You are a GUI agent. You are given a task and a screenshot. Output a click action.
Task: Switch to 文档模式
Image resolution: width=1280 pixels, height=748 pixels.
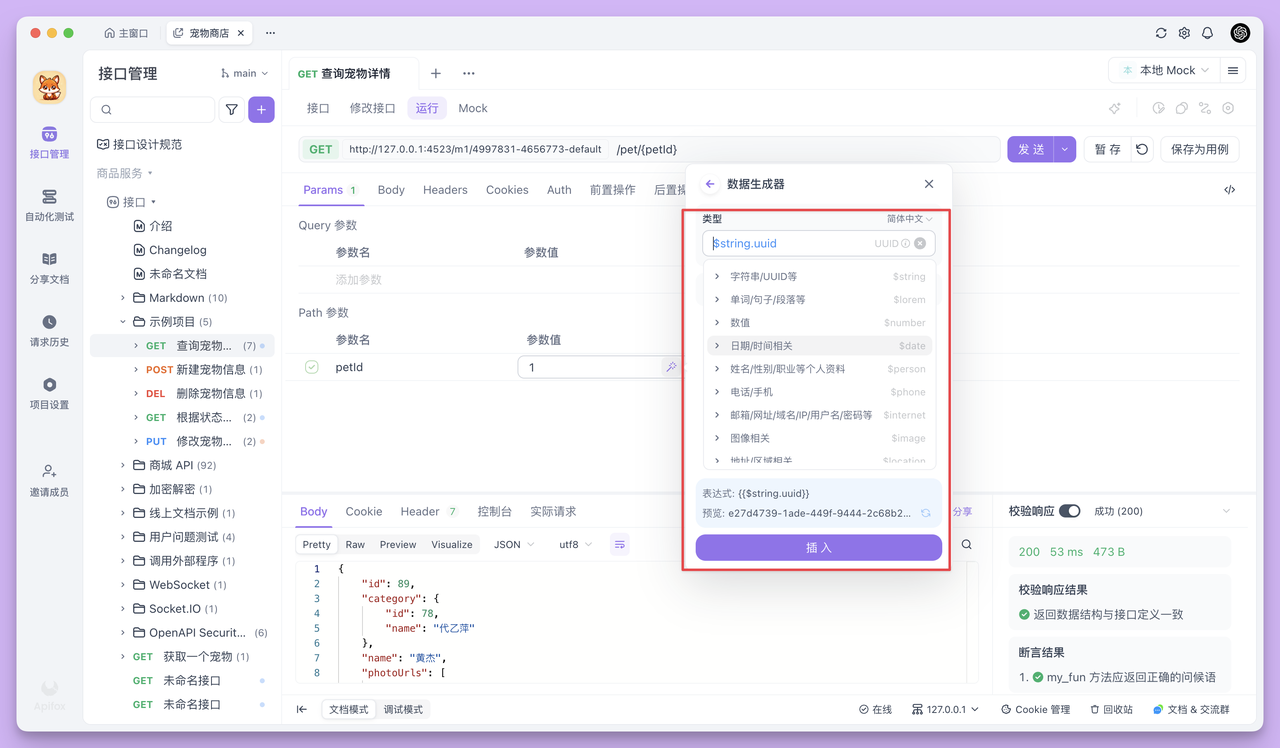tap(350, 709)
